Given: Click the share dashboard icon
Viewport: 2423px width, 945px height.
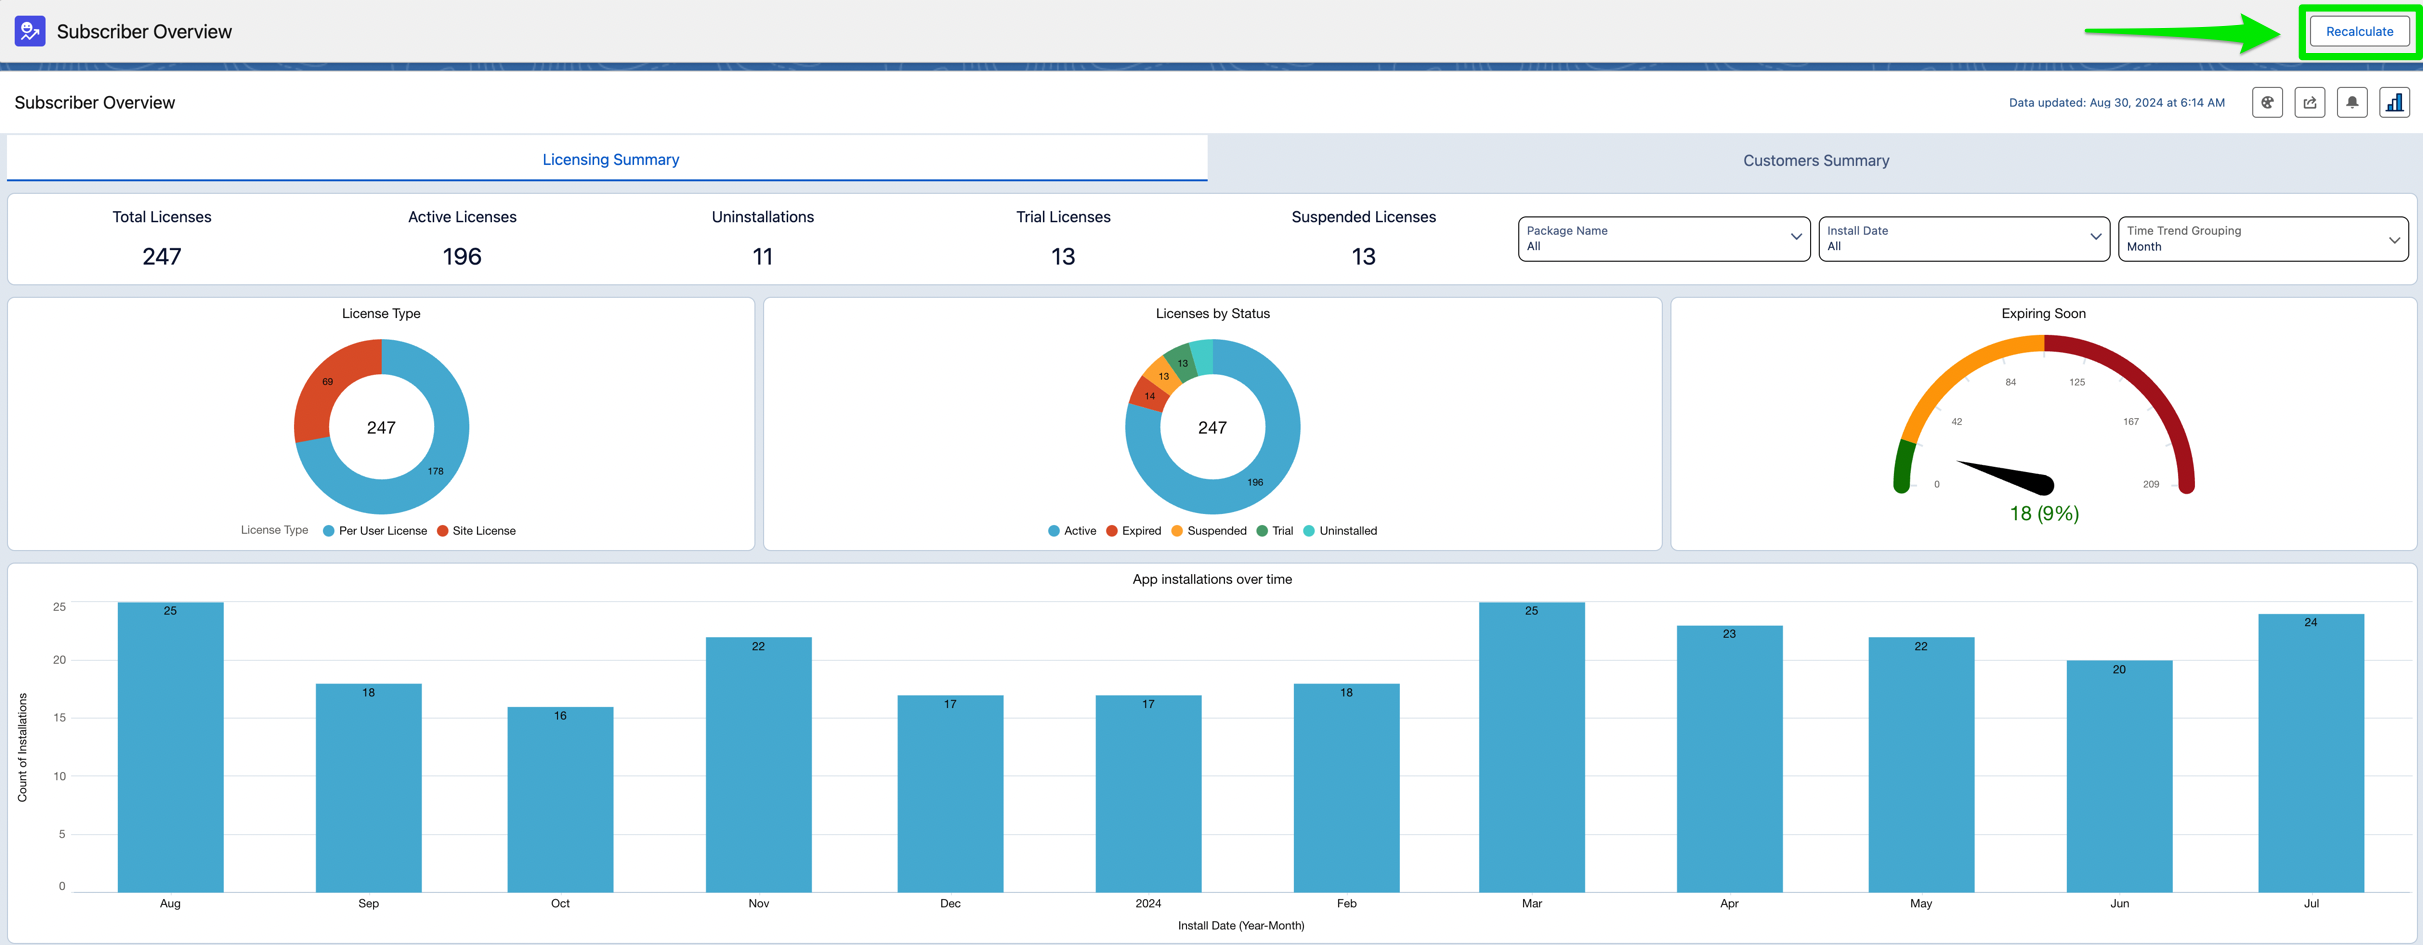Looking at the screenshot, I should (x=2310, y=102).
